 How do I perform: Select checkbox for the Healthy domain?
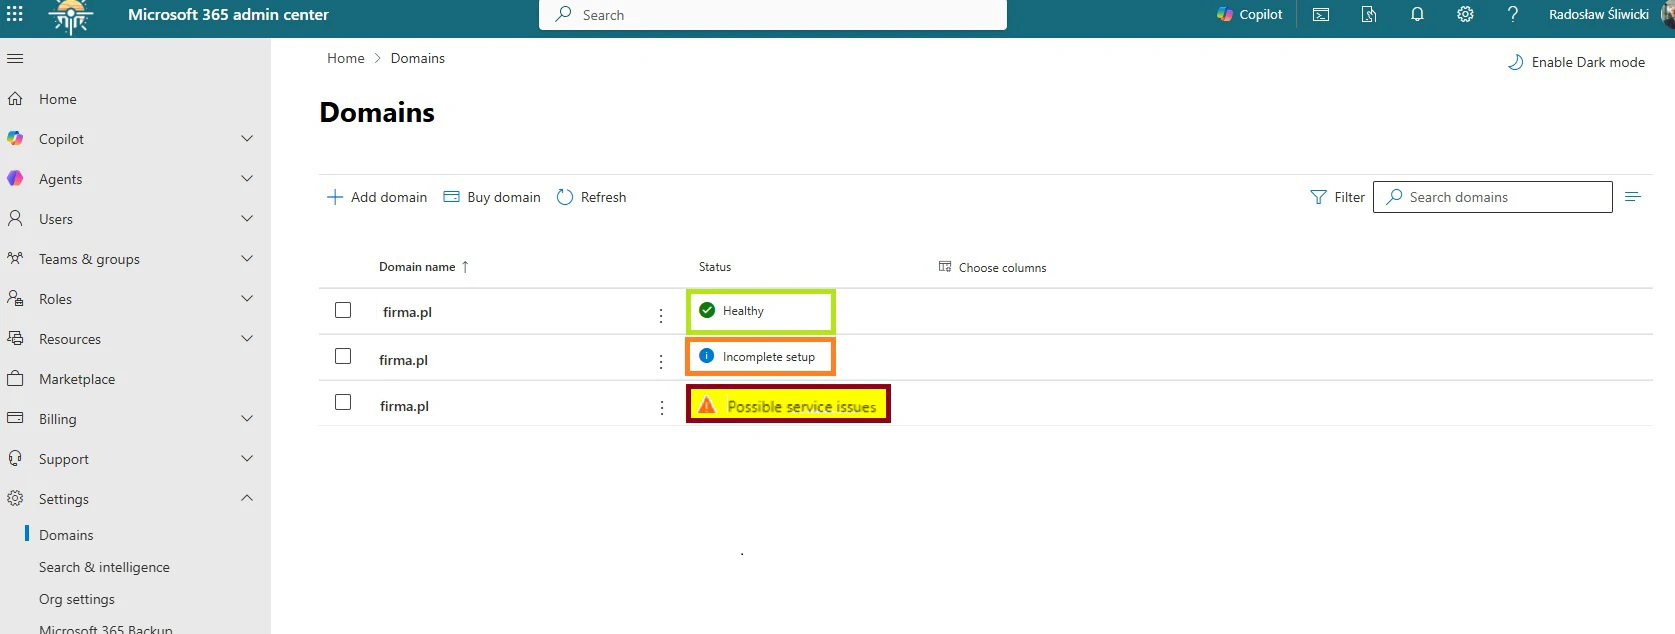click(x=343, y=310)
